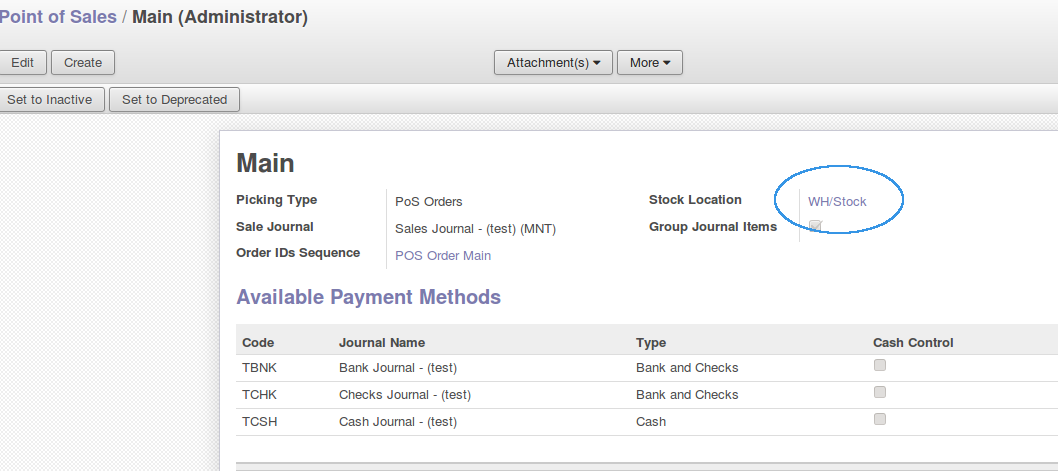Open the Attachment(s) dropdown

point(553,63)
